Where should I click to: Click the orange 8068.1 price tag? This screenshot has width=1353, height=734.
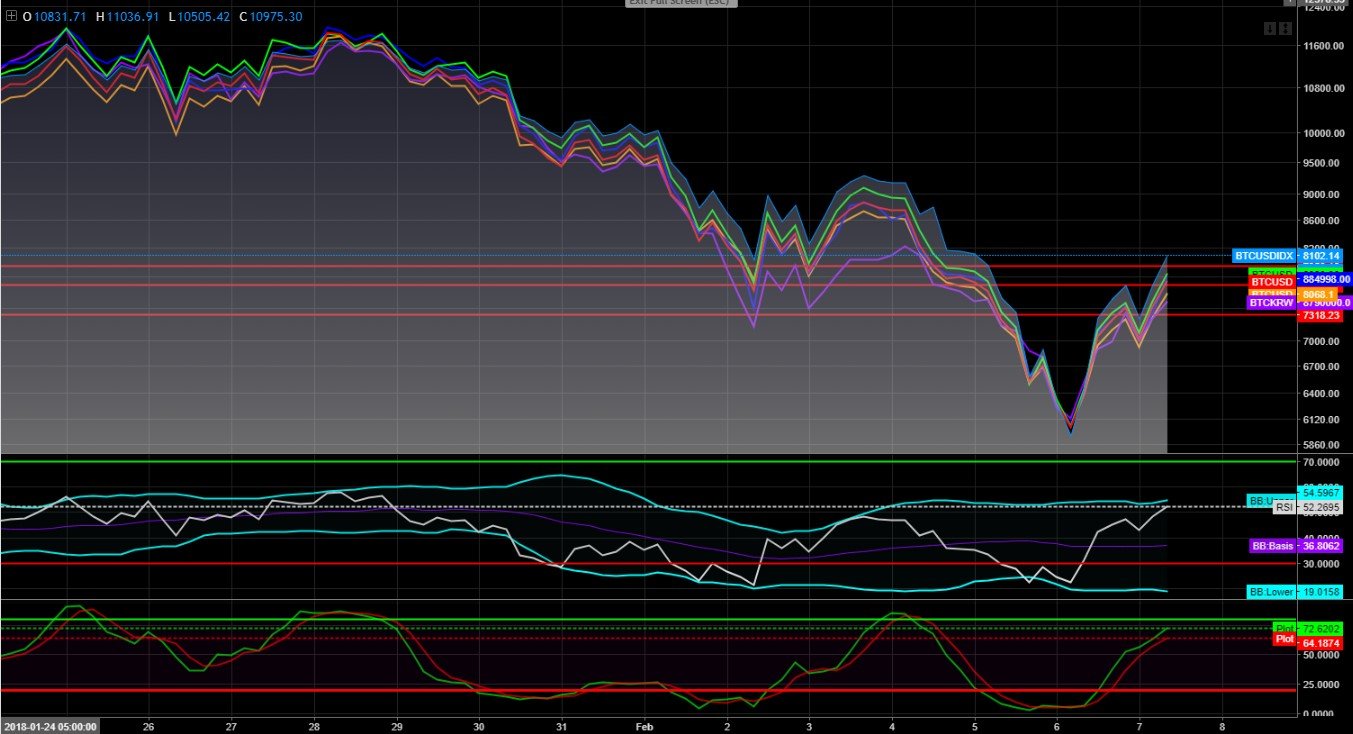[1317, 294]
